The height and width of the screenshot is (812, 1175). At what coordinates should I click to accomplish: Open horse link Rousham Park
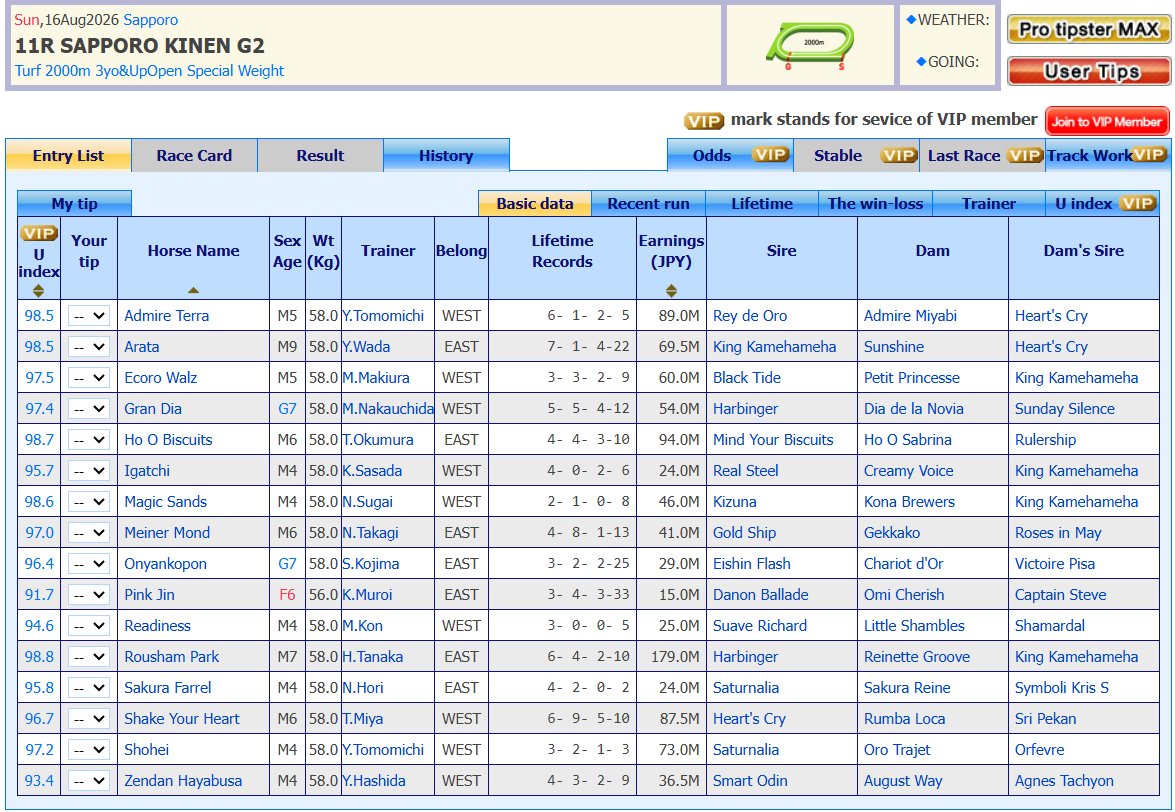pos(172,656)
